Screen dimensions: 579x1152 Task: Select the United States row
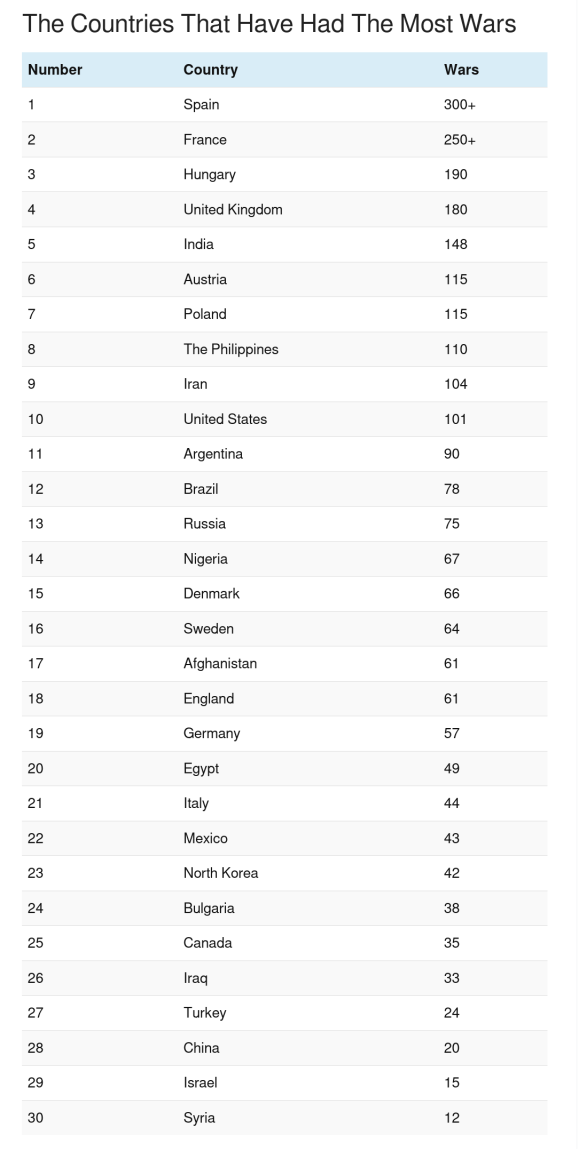[x=284, y=419]
